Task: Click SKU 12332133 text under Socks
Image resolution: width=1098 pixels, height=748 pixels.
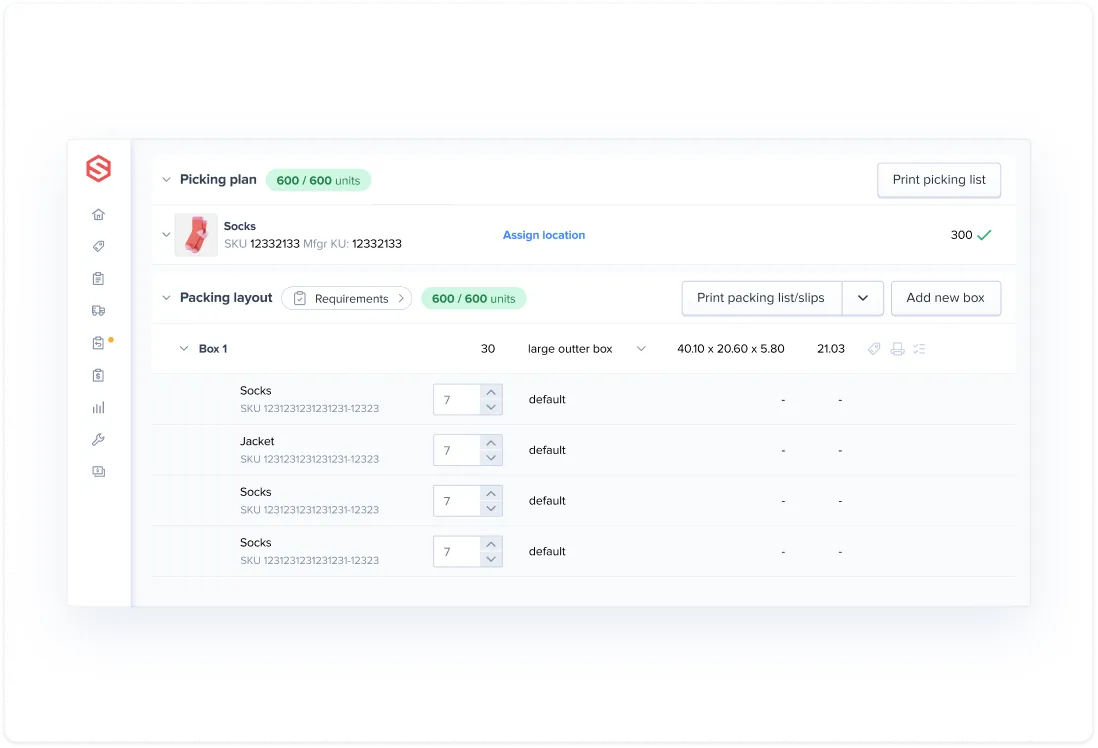Action: coord(262,244)
